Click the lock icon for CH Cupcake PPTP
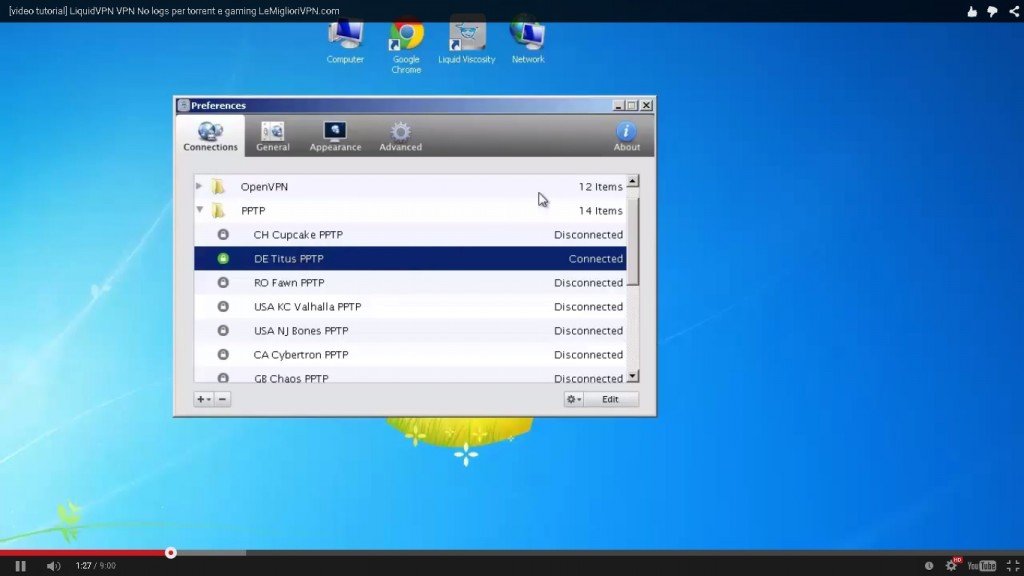This screenshot has width=1024, height=576. pyautogui.click(x=223, y=234)
